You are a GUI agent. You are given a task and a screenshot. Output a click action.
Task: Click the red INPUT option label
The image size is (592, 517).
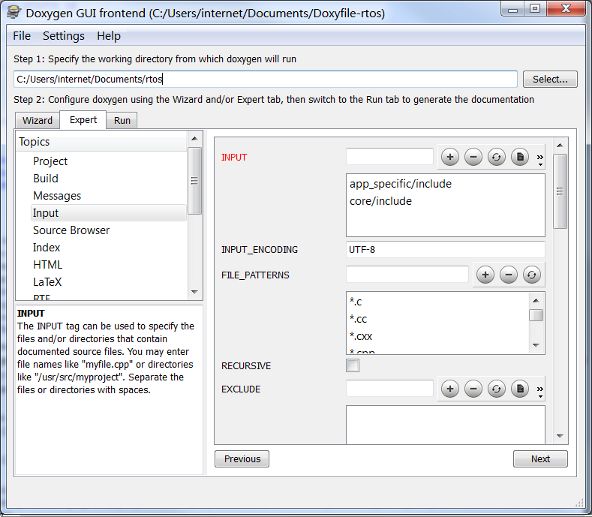point(234,157)
